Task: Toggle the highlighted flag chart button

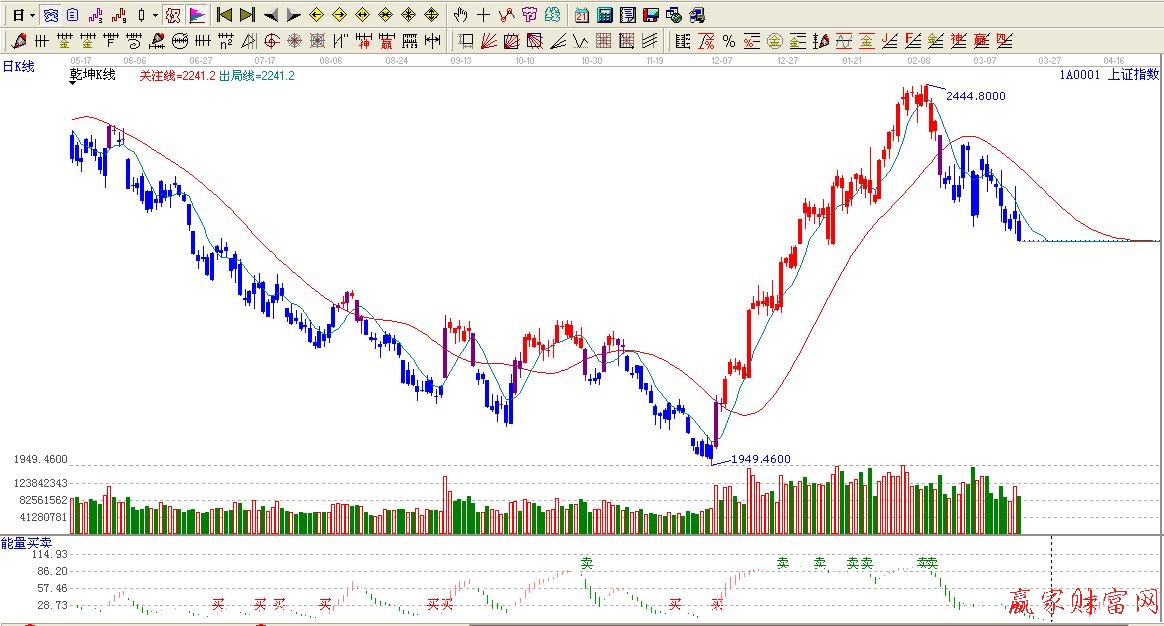Action: tap(197, 15)
